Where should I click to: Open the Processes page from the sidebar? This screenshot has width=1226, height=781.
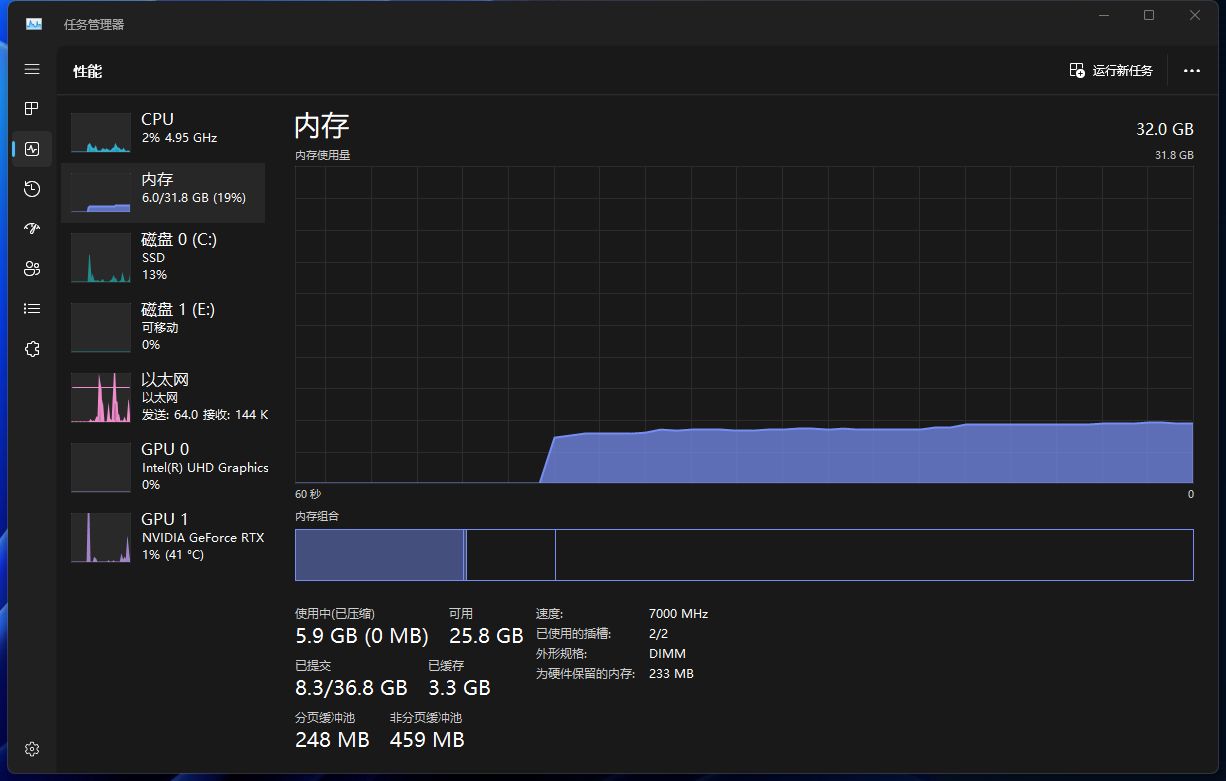point(31,109)
